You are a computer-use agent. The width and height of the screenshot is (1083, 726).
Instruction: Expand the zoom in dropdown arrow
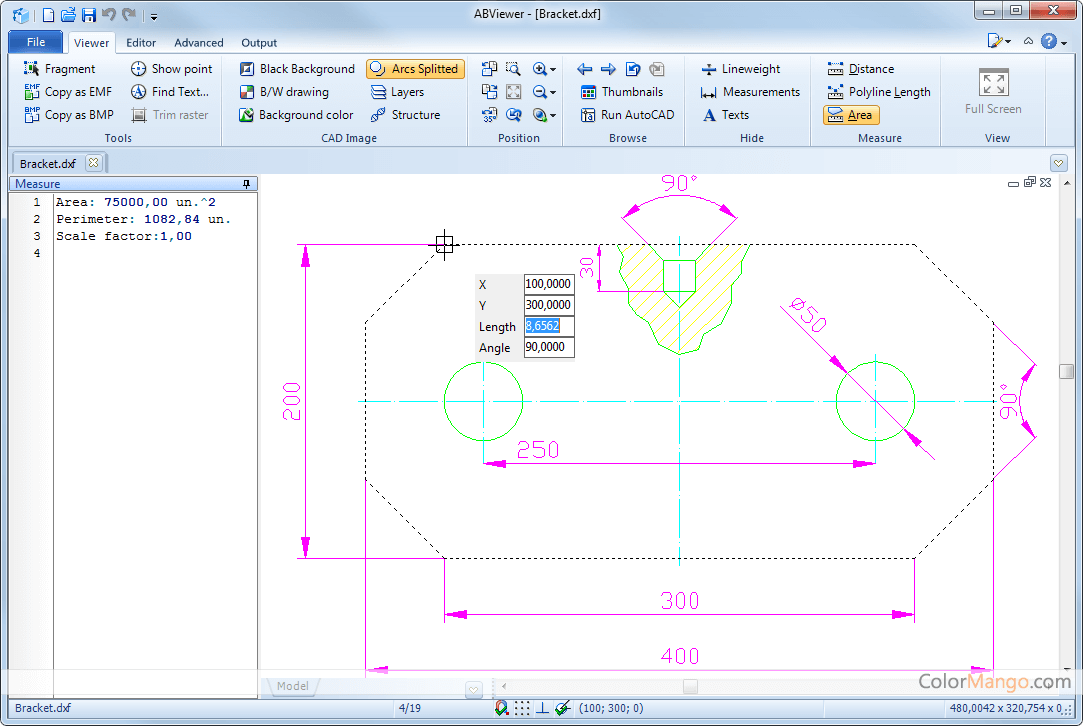click(x=553, y=69)
